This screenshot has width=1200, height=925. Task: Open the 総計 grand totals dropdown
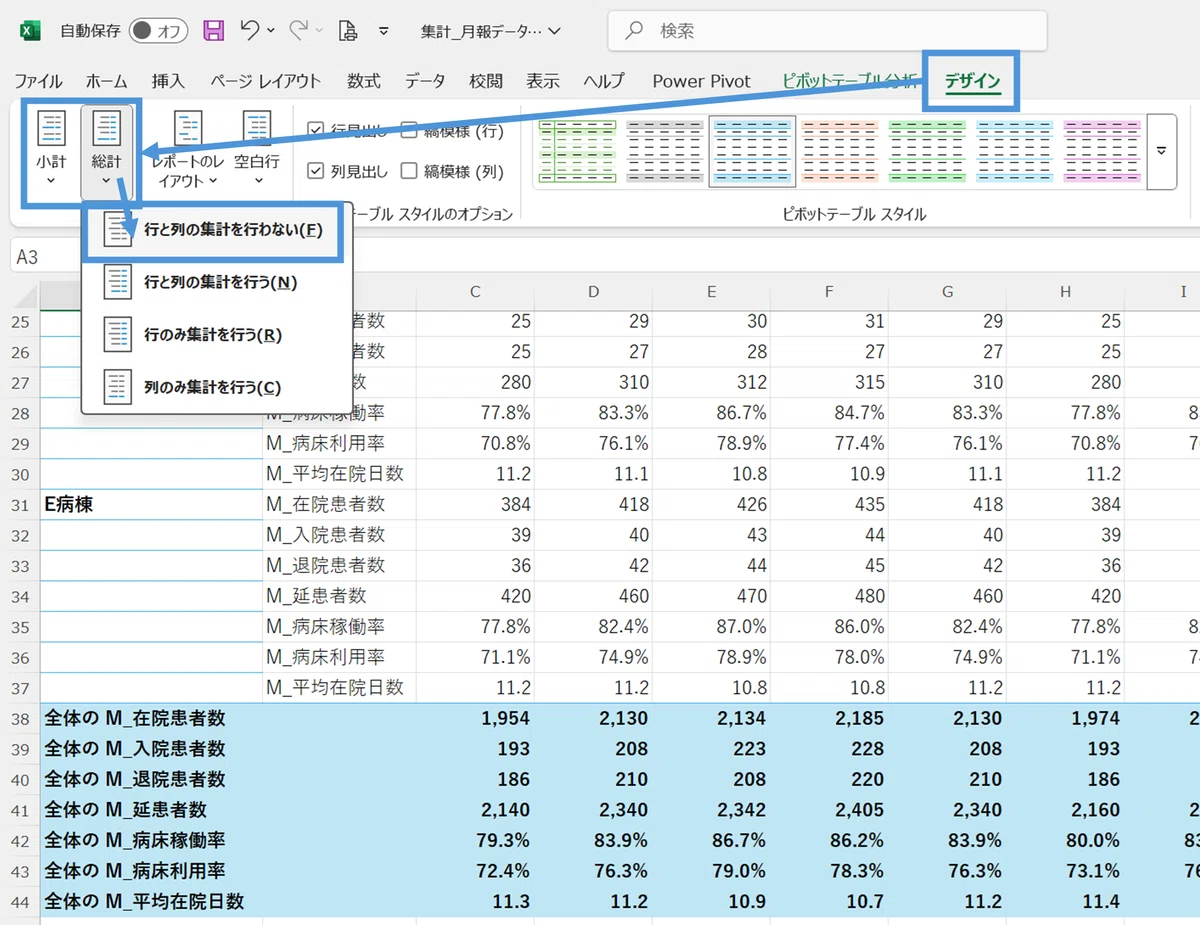tap(106, 152)
